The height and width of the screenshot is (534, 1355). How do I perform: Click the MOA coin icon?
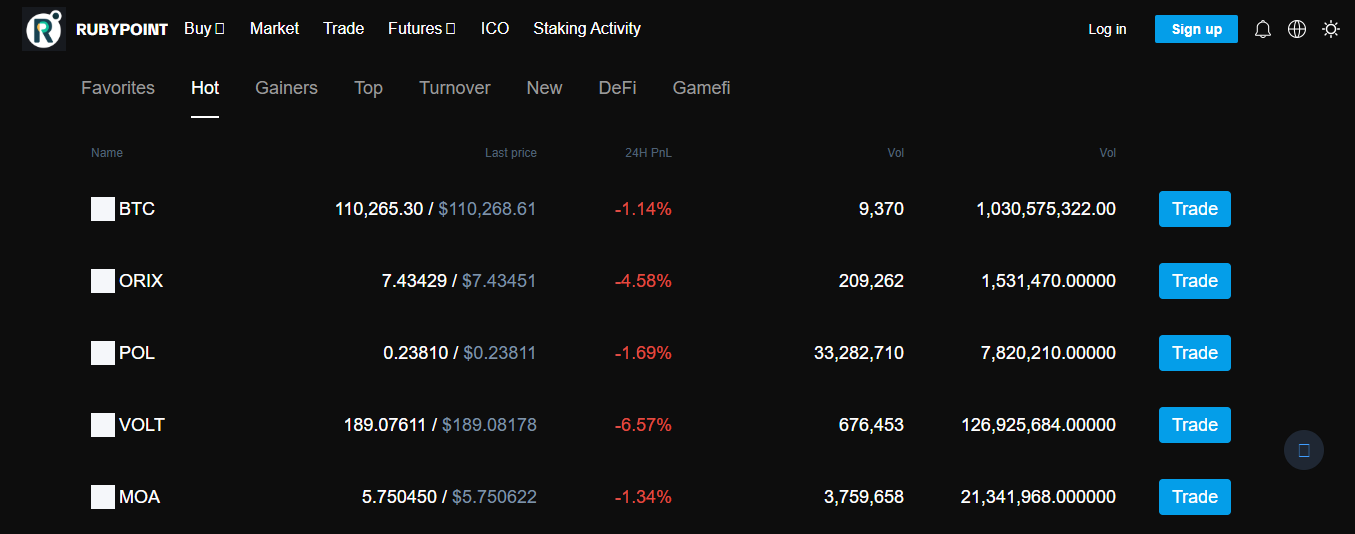tap(103, 497)
